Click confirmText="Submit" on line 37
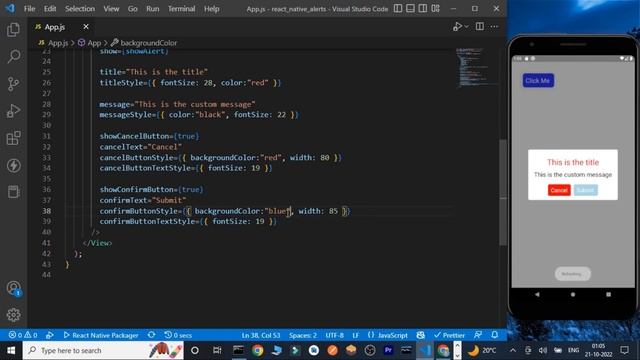 click(143, 200)
